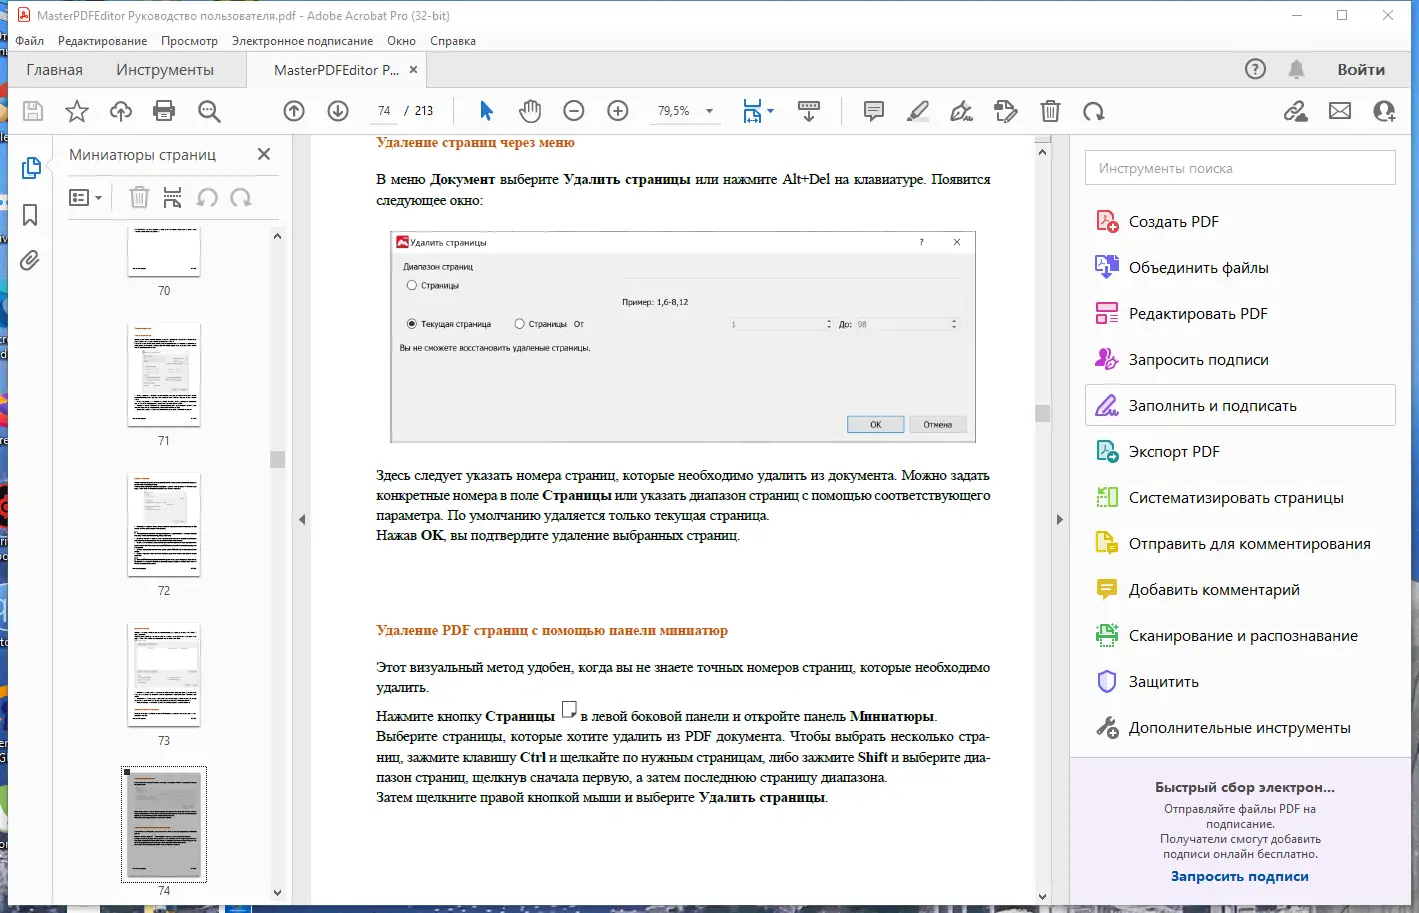Click the Войти sign-in button
The image size is (1419, 913).
(1361, 70)
